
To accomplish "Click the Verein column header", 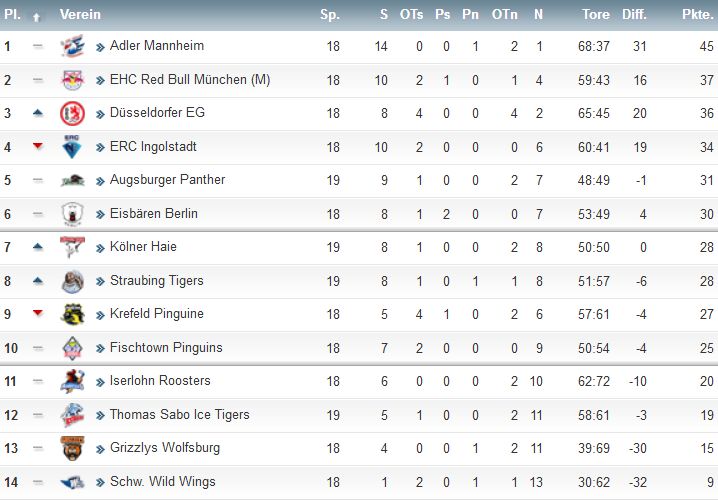I will 80,14.
